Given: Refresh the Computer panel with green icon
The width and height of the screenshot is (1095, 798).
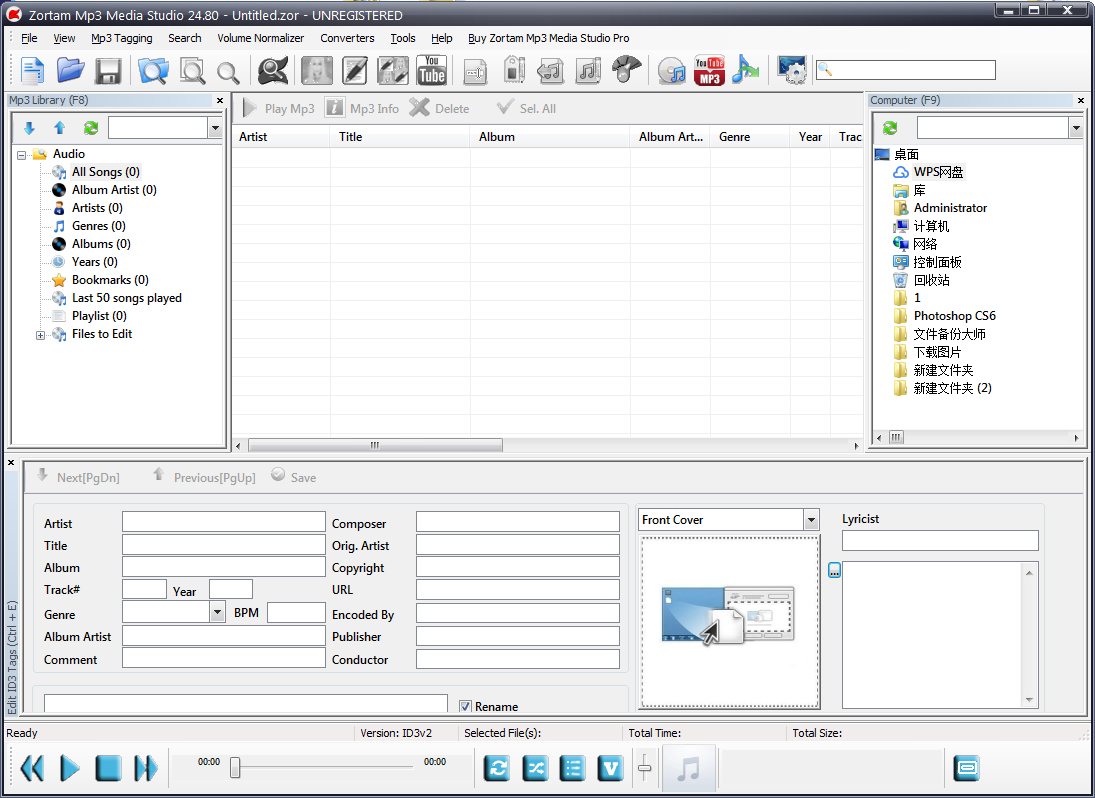Looking at the screenshot, I should tap(890, 128).
